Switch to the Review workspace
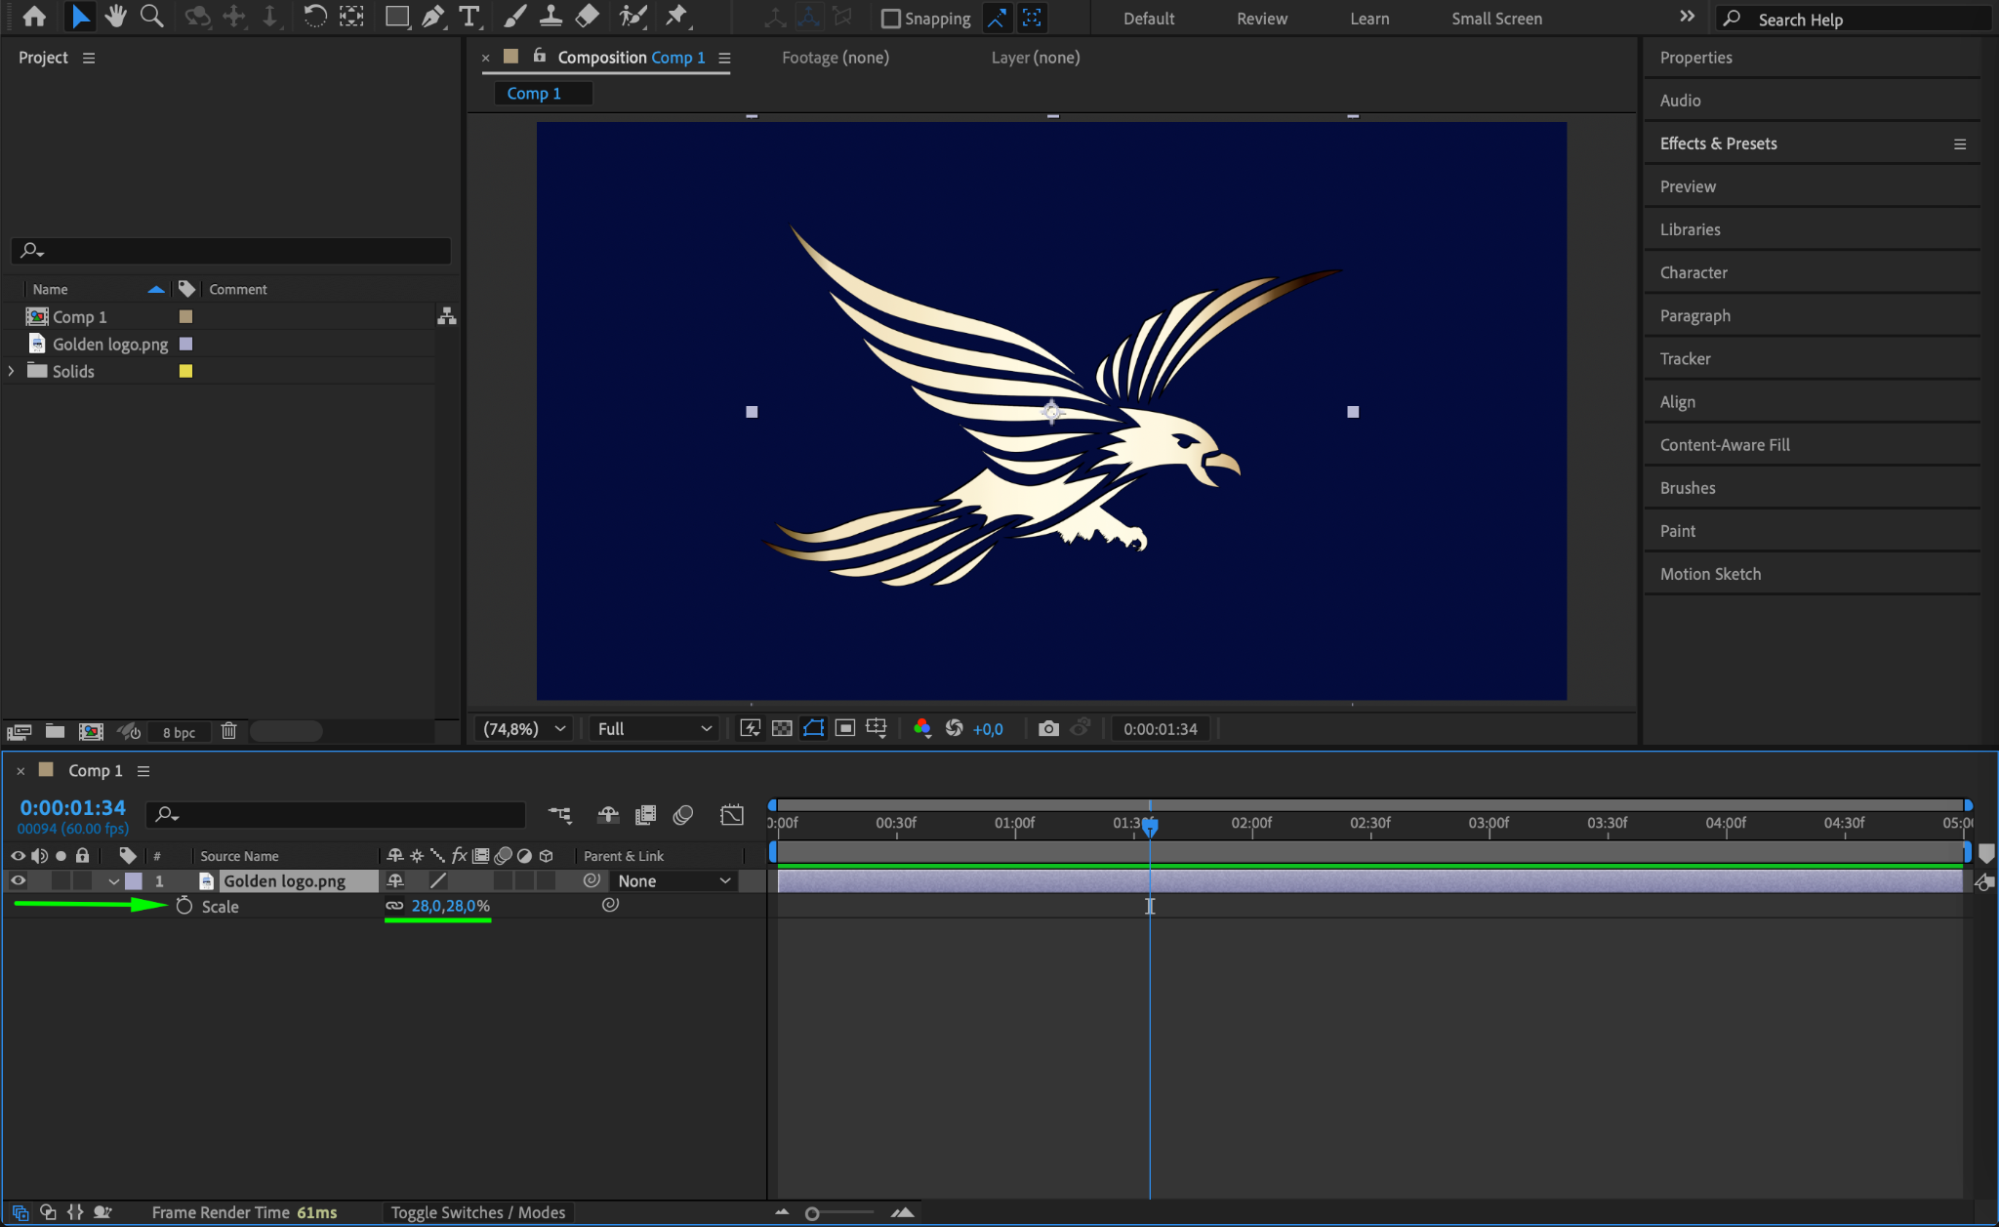Viewport: 1999px width, 1227px height. coord(1261,18)
